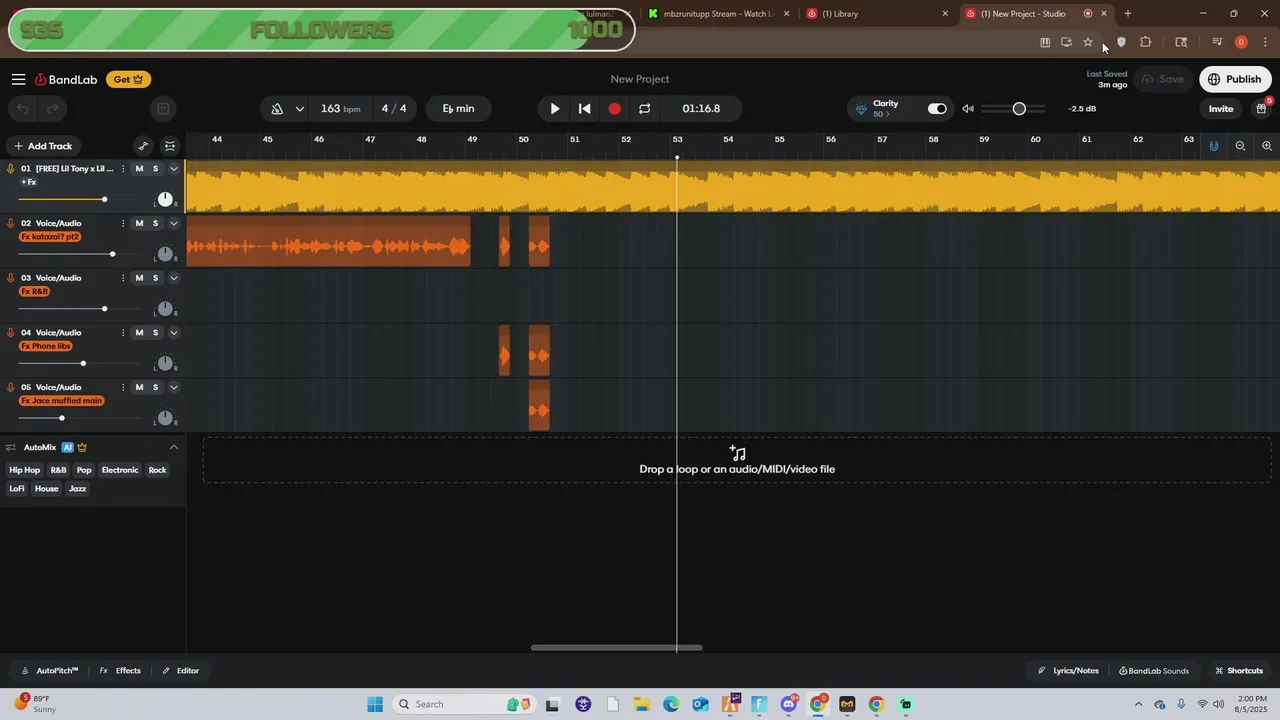1280x720 pixels.
Task: Mute master output via speaker icon
Action: pyautogui.click(x=968, y=109)
